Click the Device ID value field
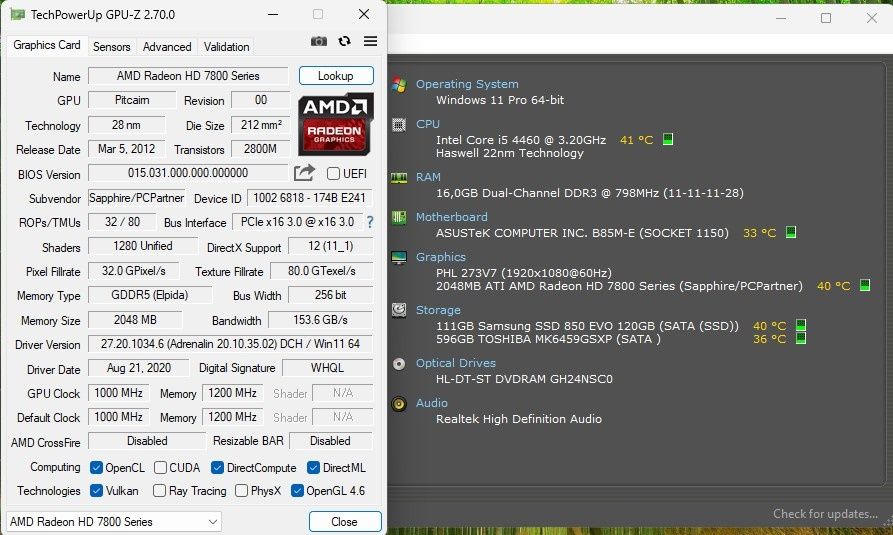The height and width of the screenshot is (535, 893). [x=309, y=198]
